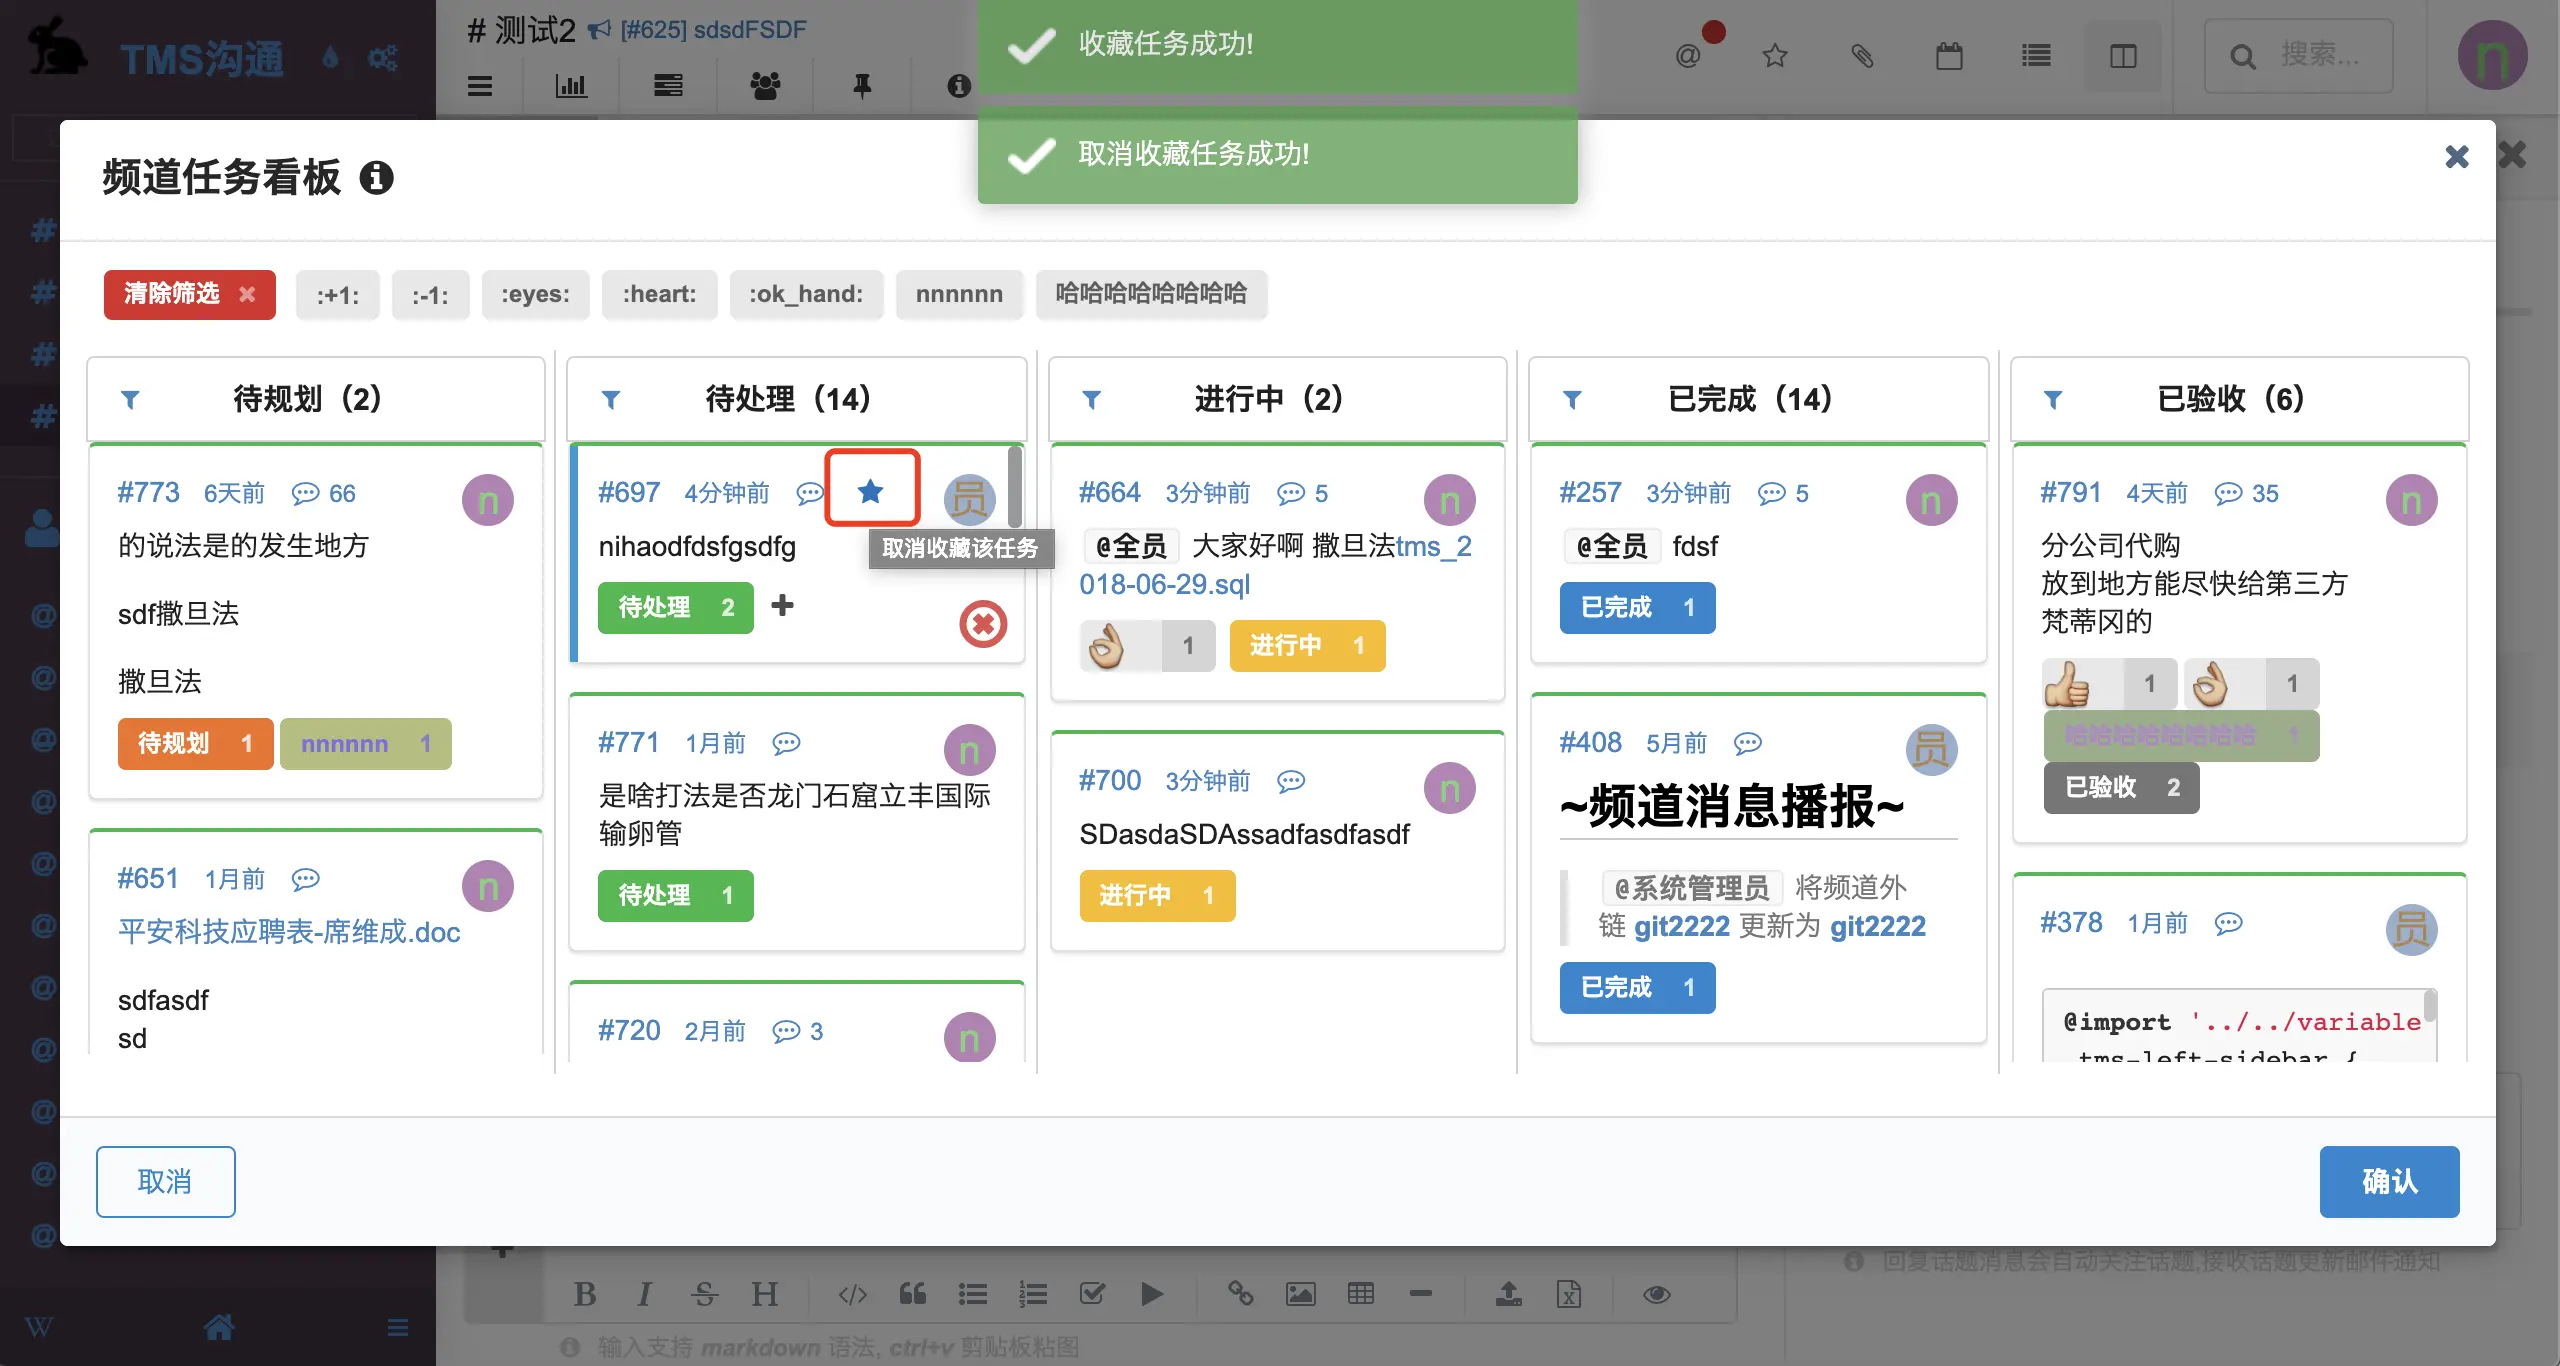Image resolution: width=2560 pixels, height=1366 pixels.
Task: Filter by the :eyes: tag
Action: [x=535, y=294]
